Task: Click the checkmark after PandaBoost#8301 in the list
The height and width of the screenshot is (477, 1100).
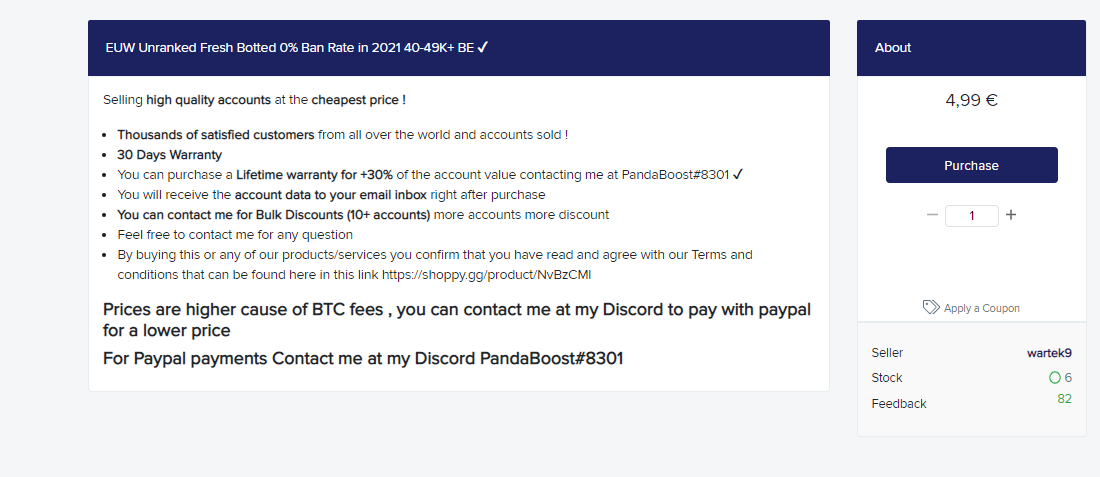Action: [737, 174]
